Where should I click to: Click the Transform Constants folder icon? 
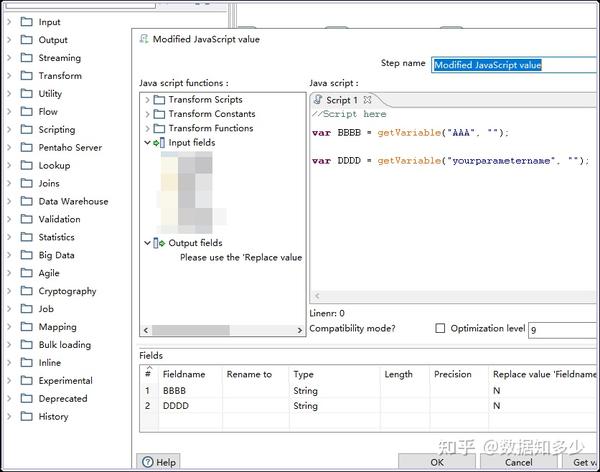click(159, 114)
